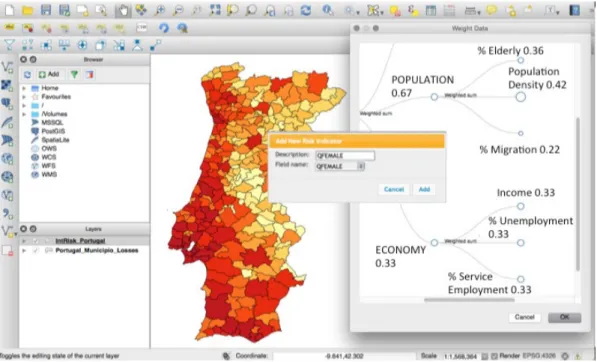Add vector layer from left sidebar

coord(7,68)
